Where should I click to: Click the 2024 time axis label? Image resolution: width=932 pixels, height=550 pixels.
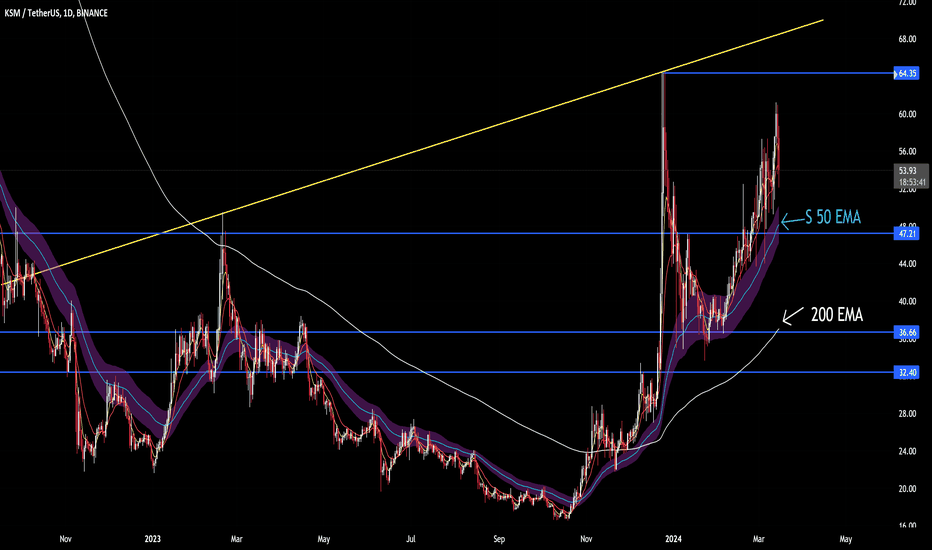pos(673,539)
